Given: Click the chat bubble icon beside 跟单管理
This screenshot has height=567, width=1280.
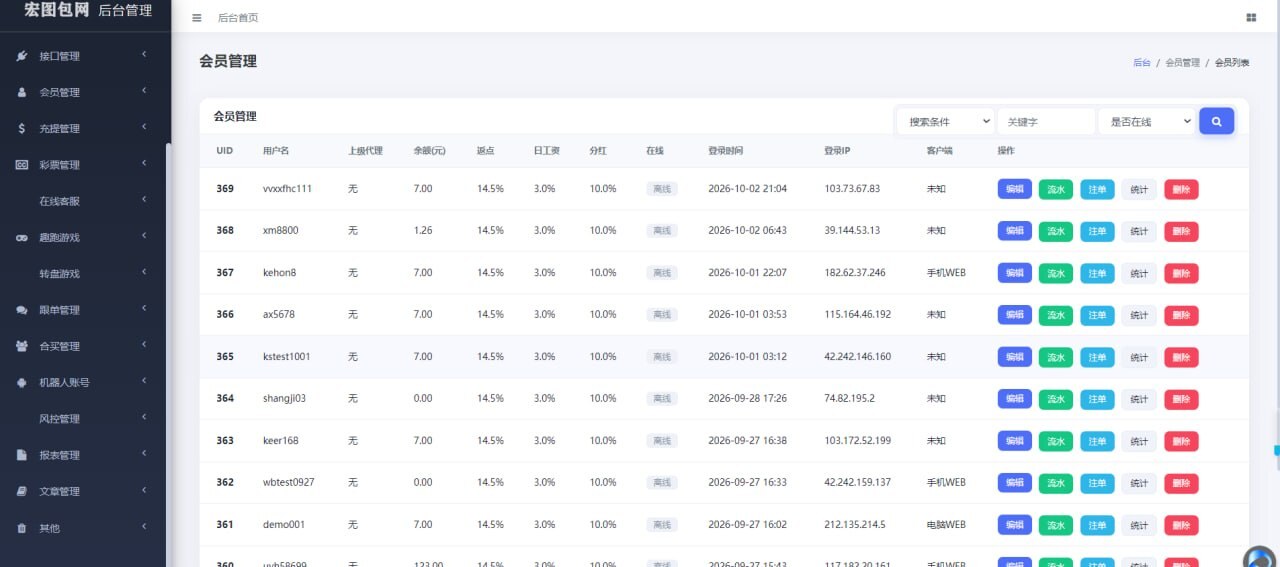Looking at the screenshot, I should point(22,310).
